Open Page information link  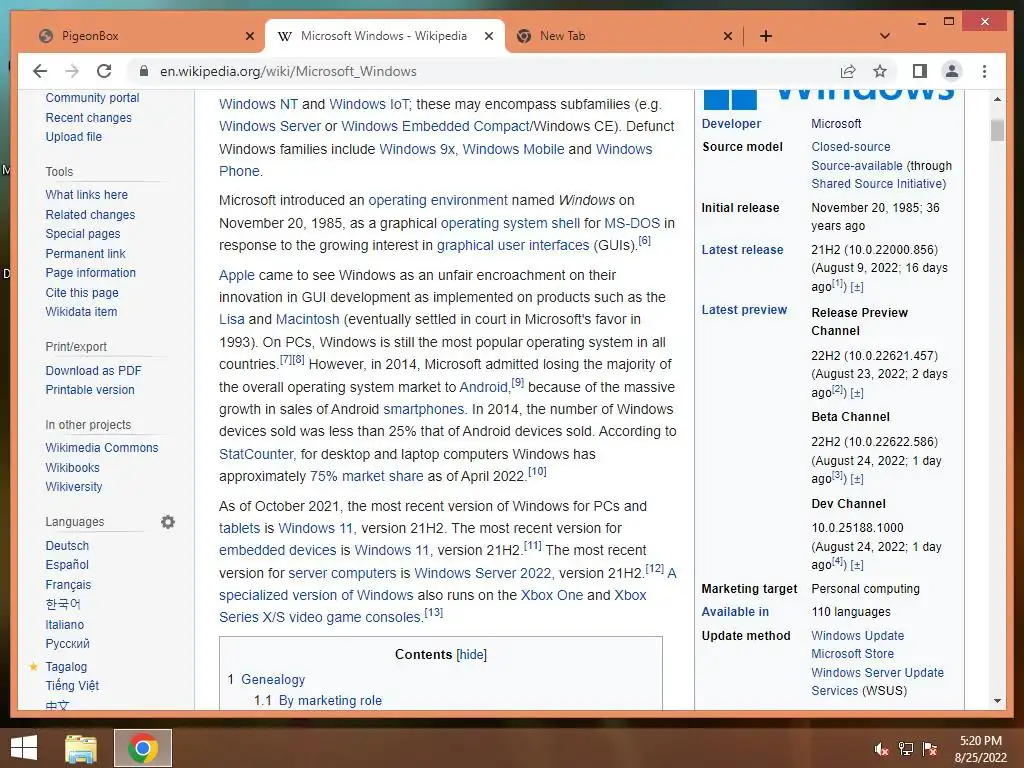90,272
